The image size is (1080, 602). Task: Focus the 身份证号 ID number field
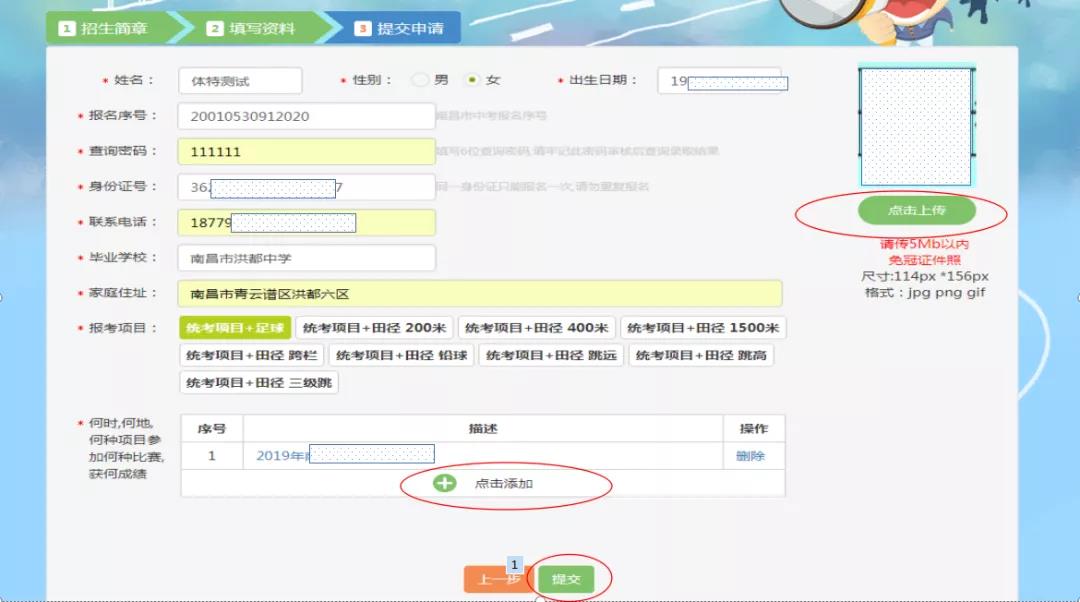pyautogui.click(x=307, y=187)
